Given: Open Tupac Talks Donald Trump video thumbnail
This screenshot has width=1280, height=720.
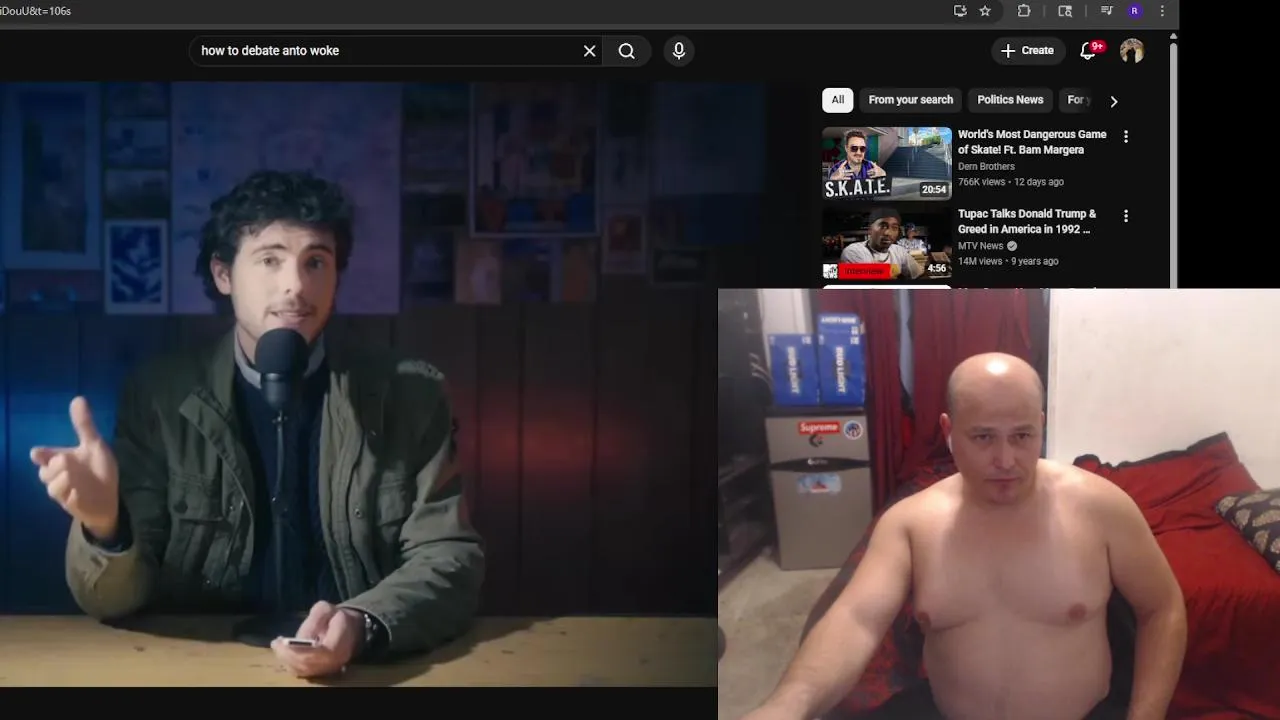Looking at the screenshot, I should (x=887, y=243).
